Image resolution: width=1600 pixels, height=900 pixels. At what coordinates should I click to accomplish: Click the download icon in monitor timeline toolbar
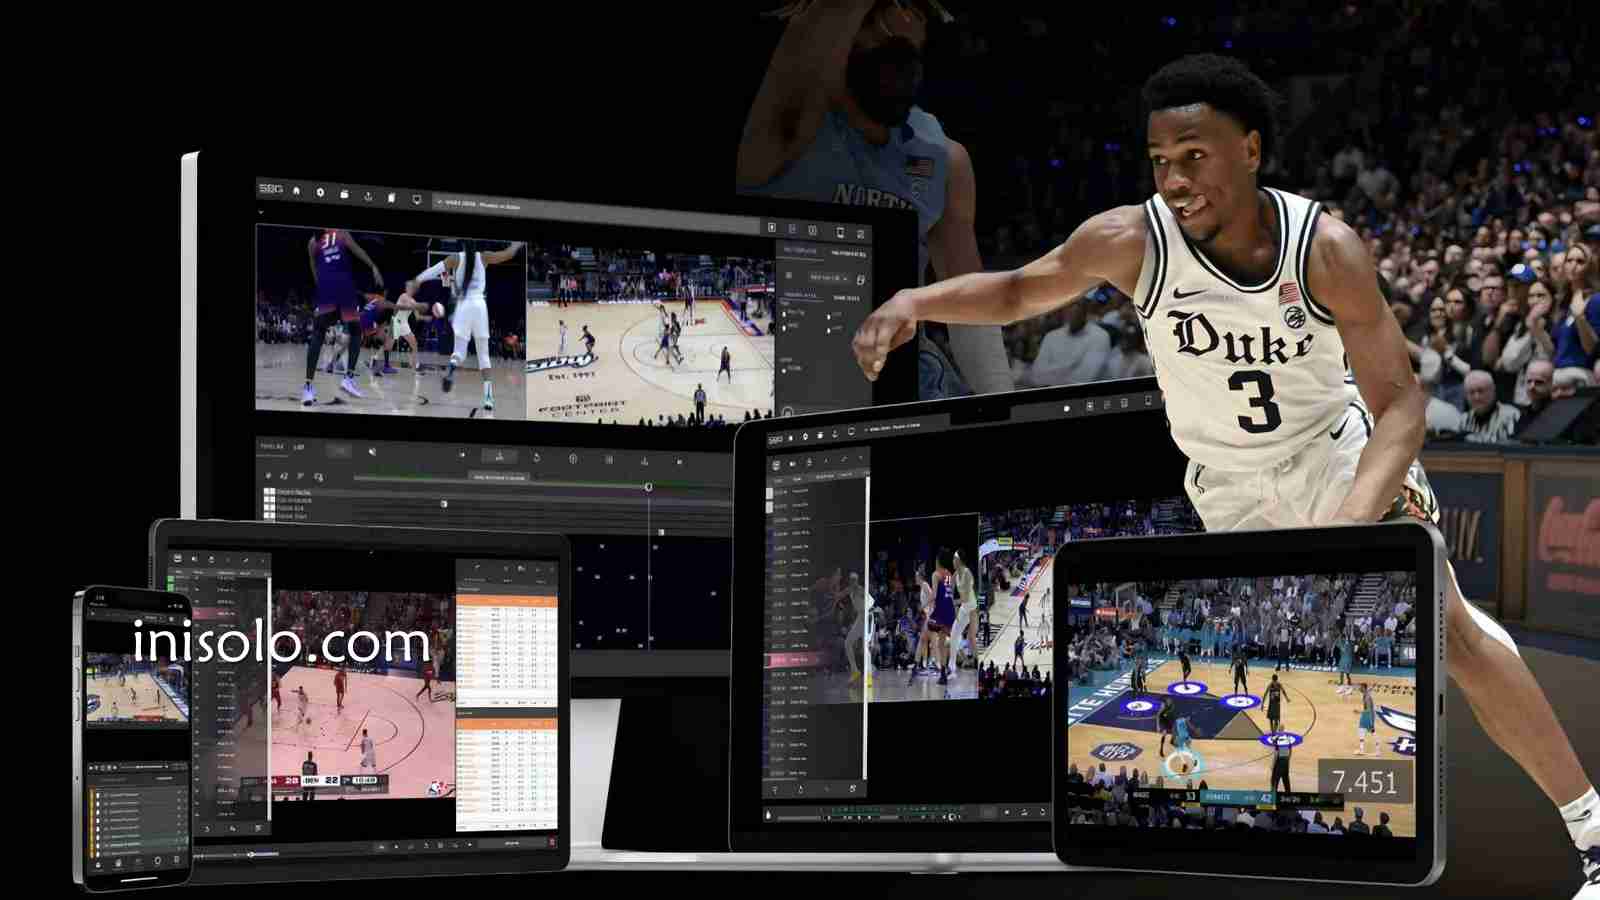[644, 461]
